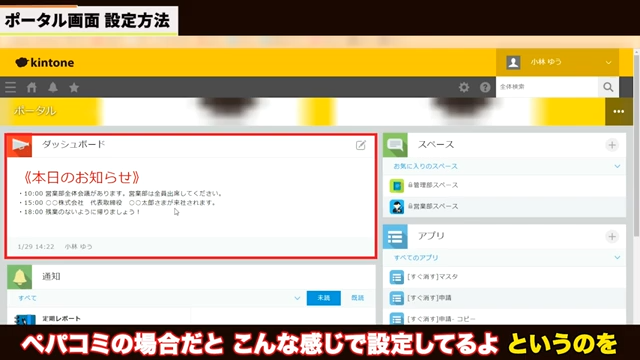Click the 小林 ゆう author name in dashboard
640x360 pixels.
click(x=78, y=247)
